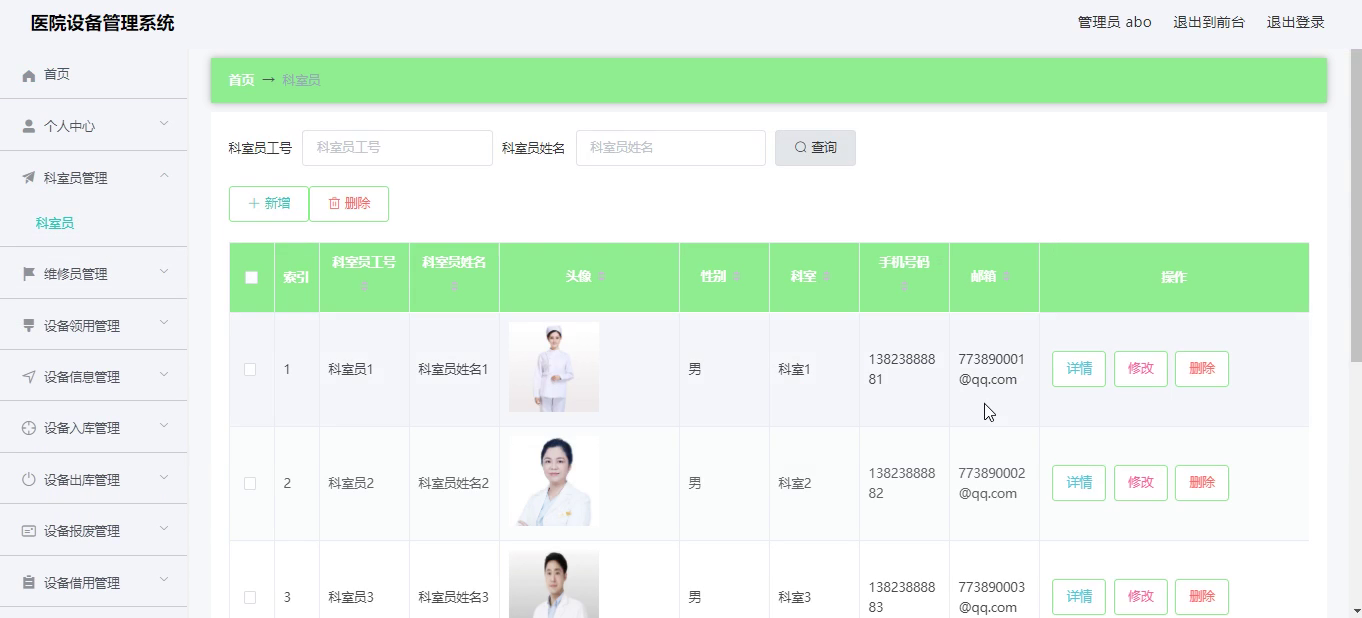Click 修改 for 科室员3
Screen dimensions: 1362x618
click(1141, 597)
